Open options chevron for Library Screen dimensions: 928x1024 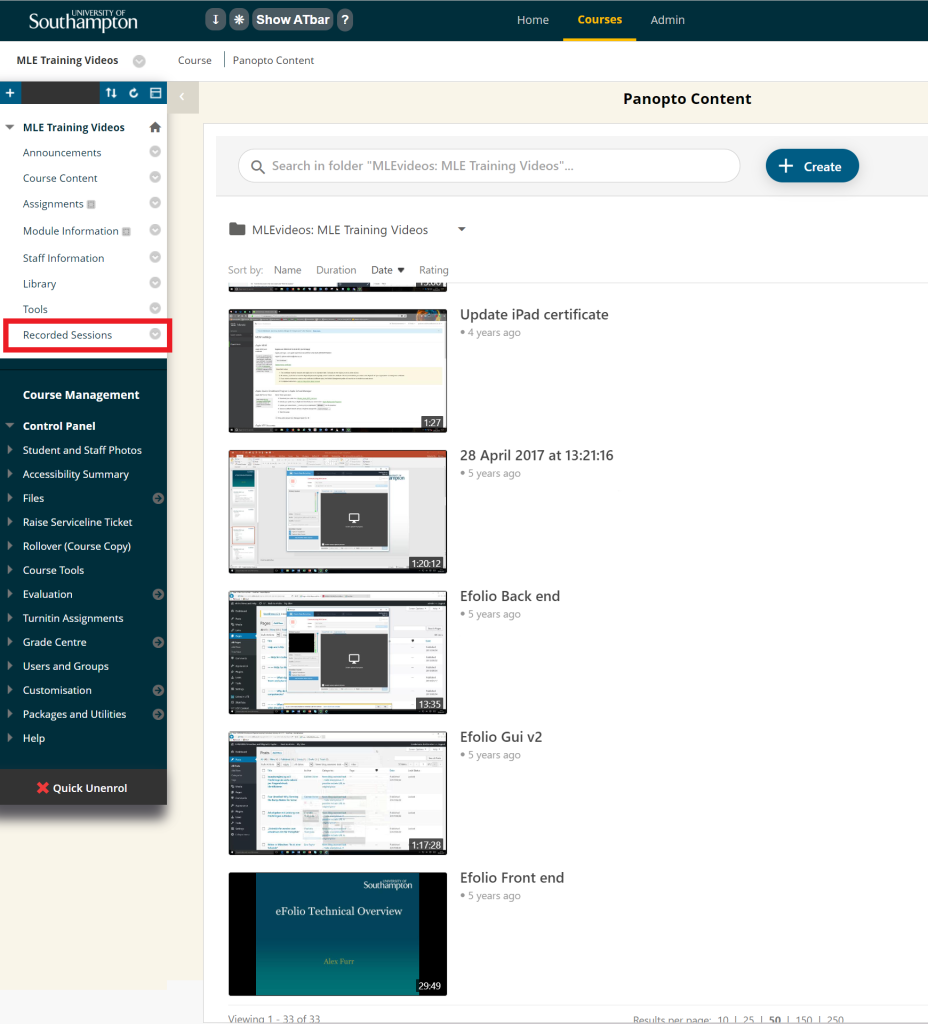click(155, 283)
